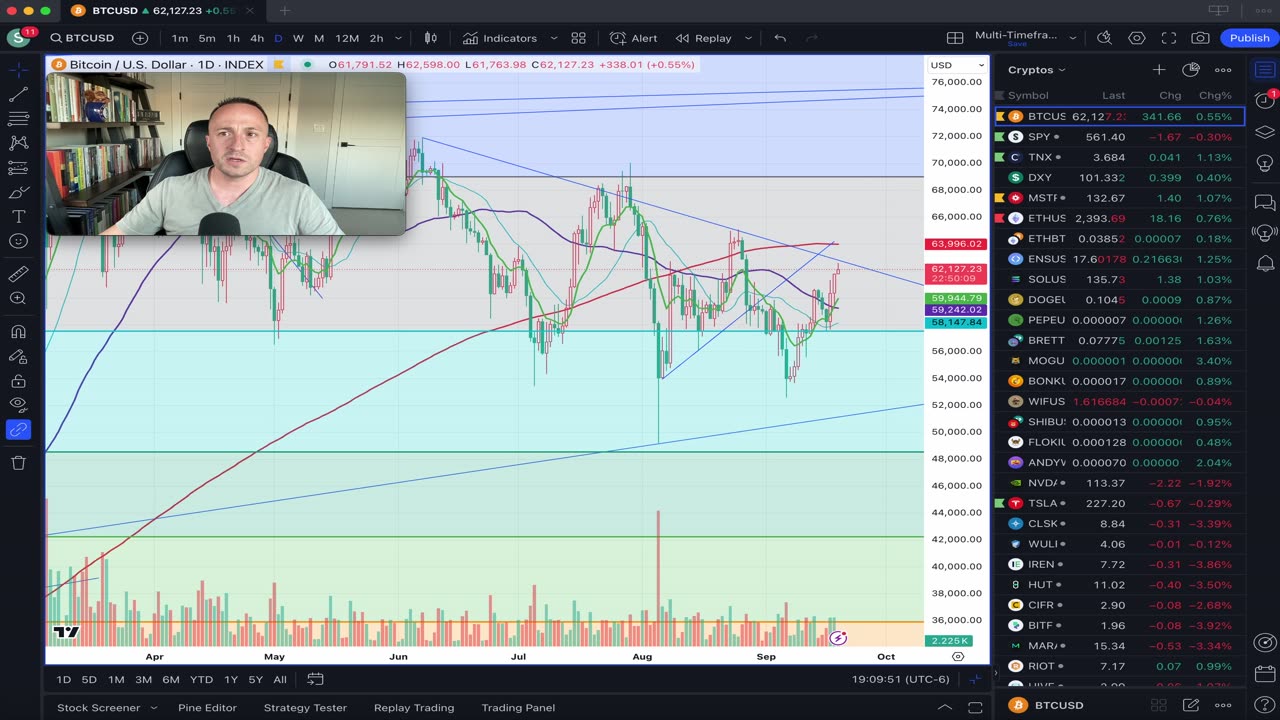Open the Strategy Tester tab
This screenshot has height=720, width=1280.
pos(305,707)
